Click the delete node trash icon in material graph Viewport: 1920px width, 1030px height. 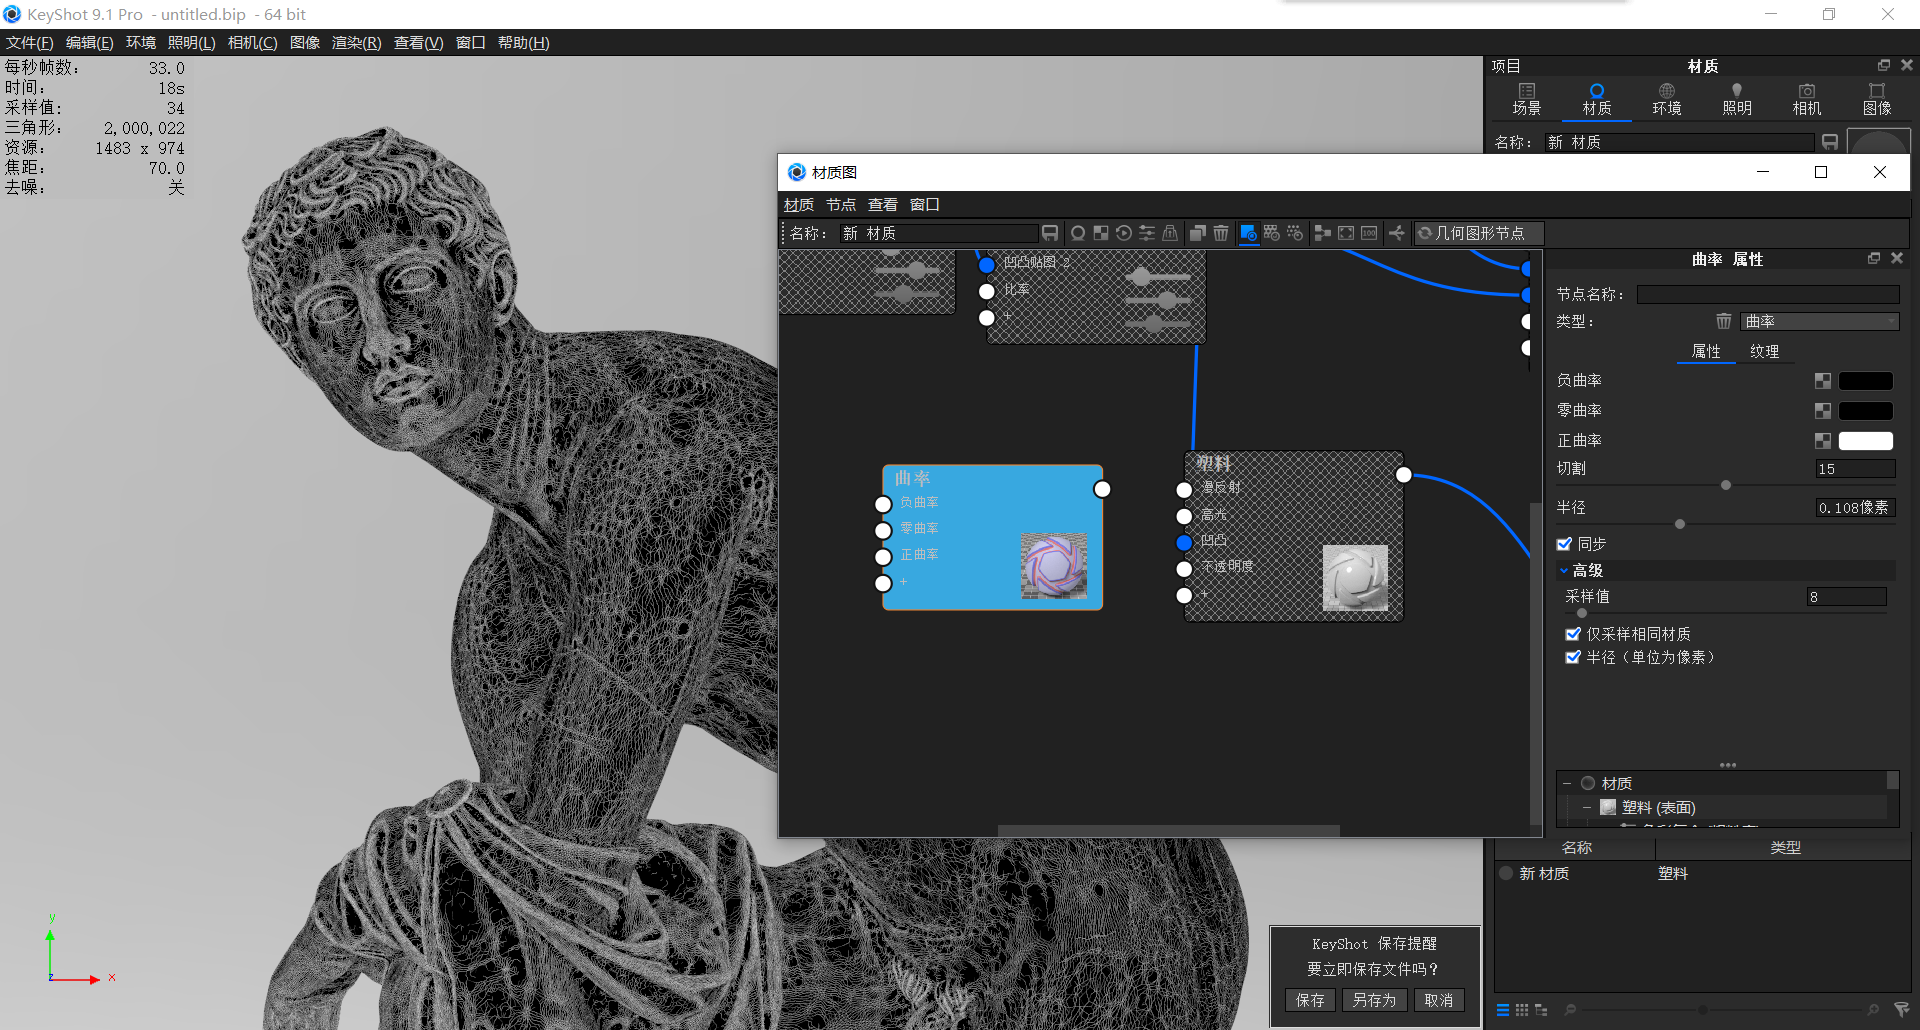coord(1220,233)
